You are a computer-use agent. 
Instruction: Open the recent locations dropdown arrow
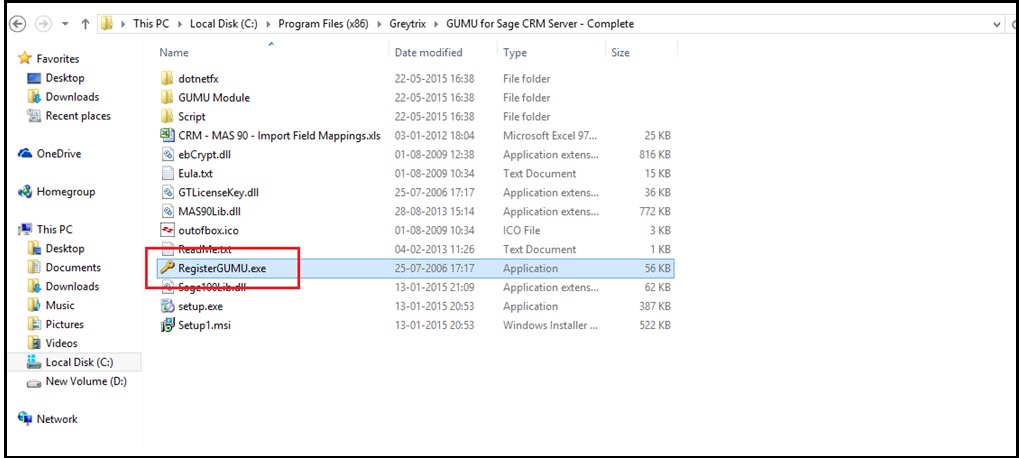pyautogui.click(x=64, y=24)
